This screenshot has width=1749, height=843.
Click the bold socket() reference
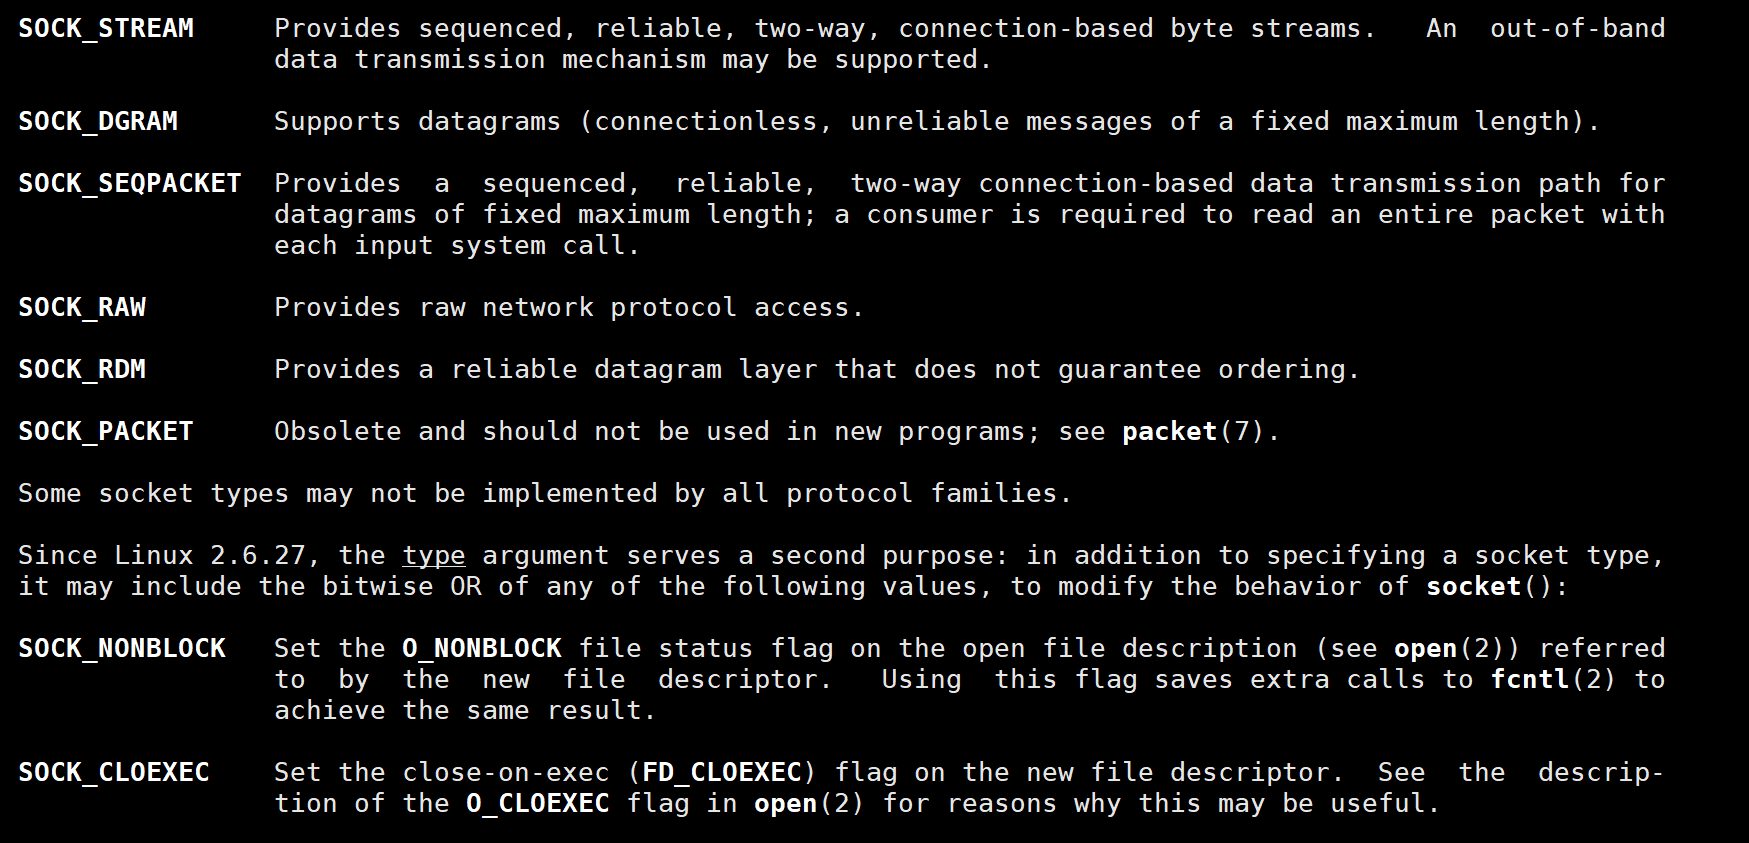tap(1490, 587)
